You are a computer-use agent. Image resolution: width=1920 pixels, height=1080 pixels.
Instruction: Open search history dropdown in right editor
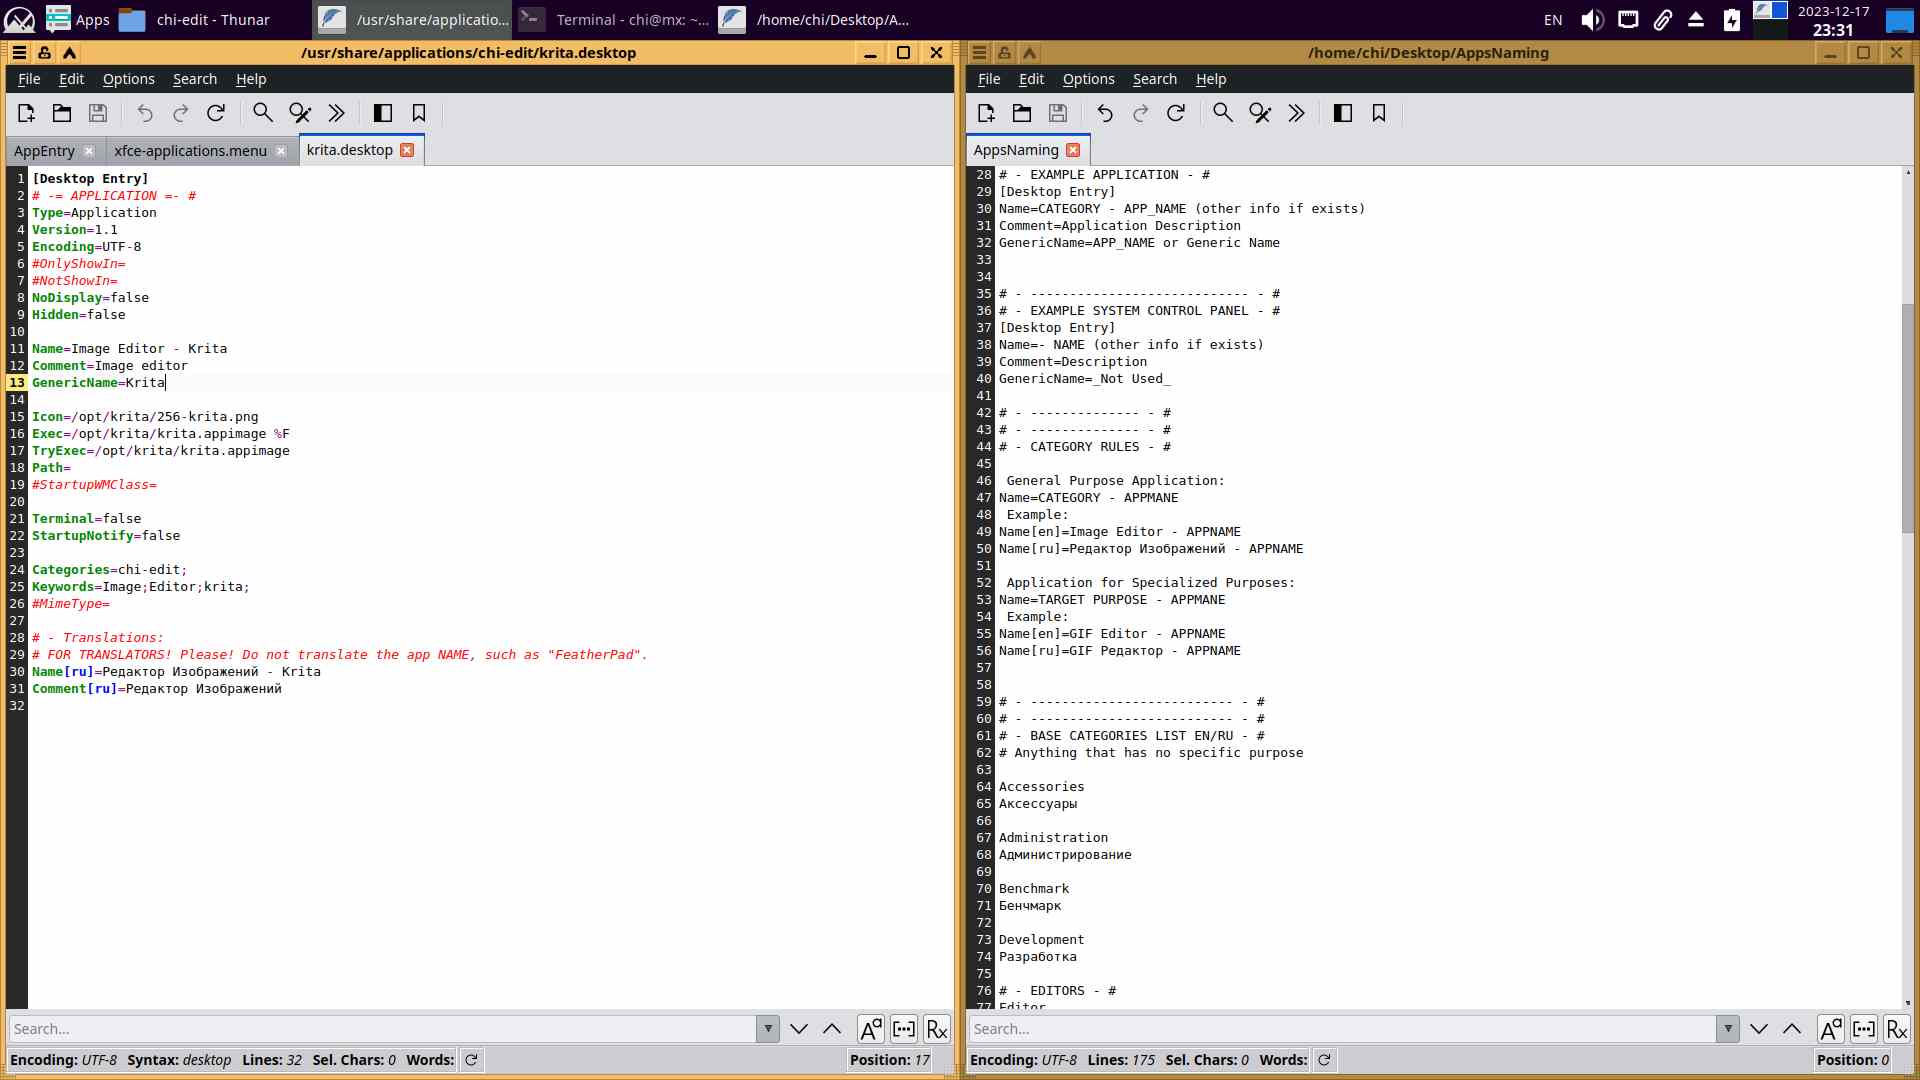(1728, 1029)
